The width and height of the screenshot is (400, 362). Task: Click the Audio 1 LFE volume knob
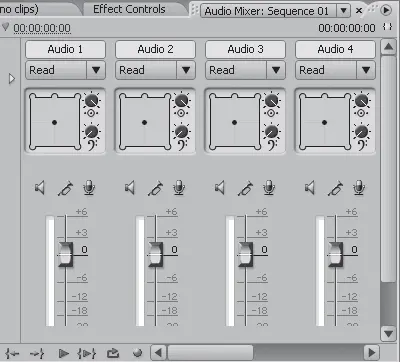[91, 132]
